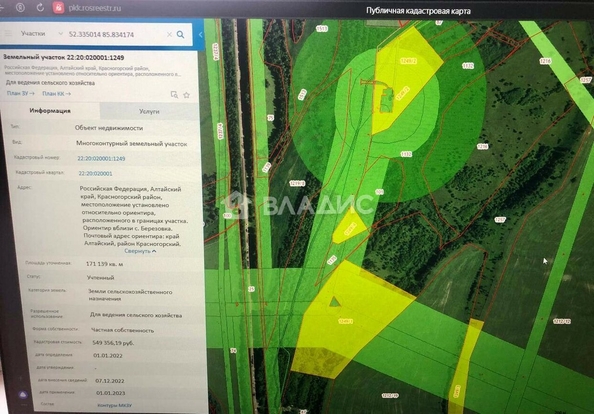Click into the coordinates search field
Image resolution: width=594 pixels, height=414 pixels.
116,34
